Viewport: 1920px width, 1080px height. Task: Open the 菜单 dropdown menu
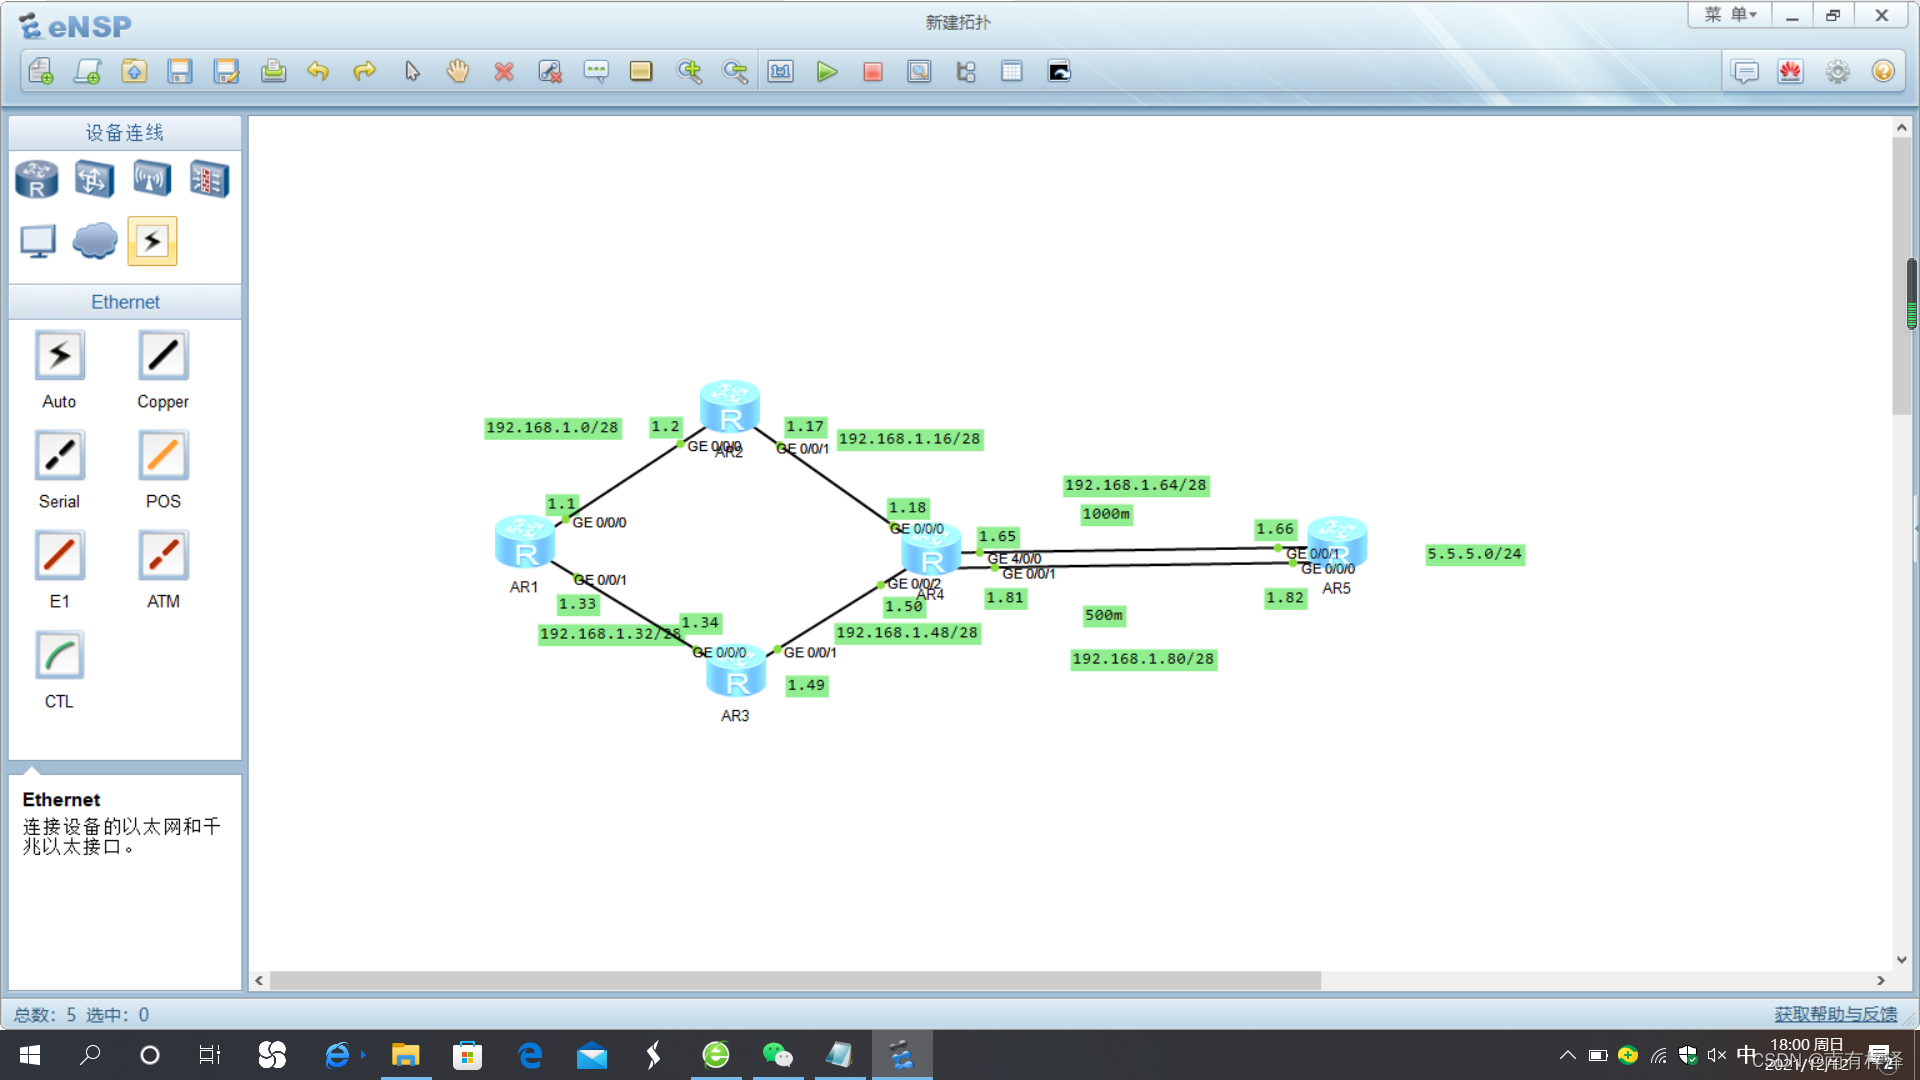click(x=1730, y=15)
